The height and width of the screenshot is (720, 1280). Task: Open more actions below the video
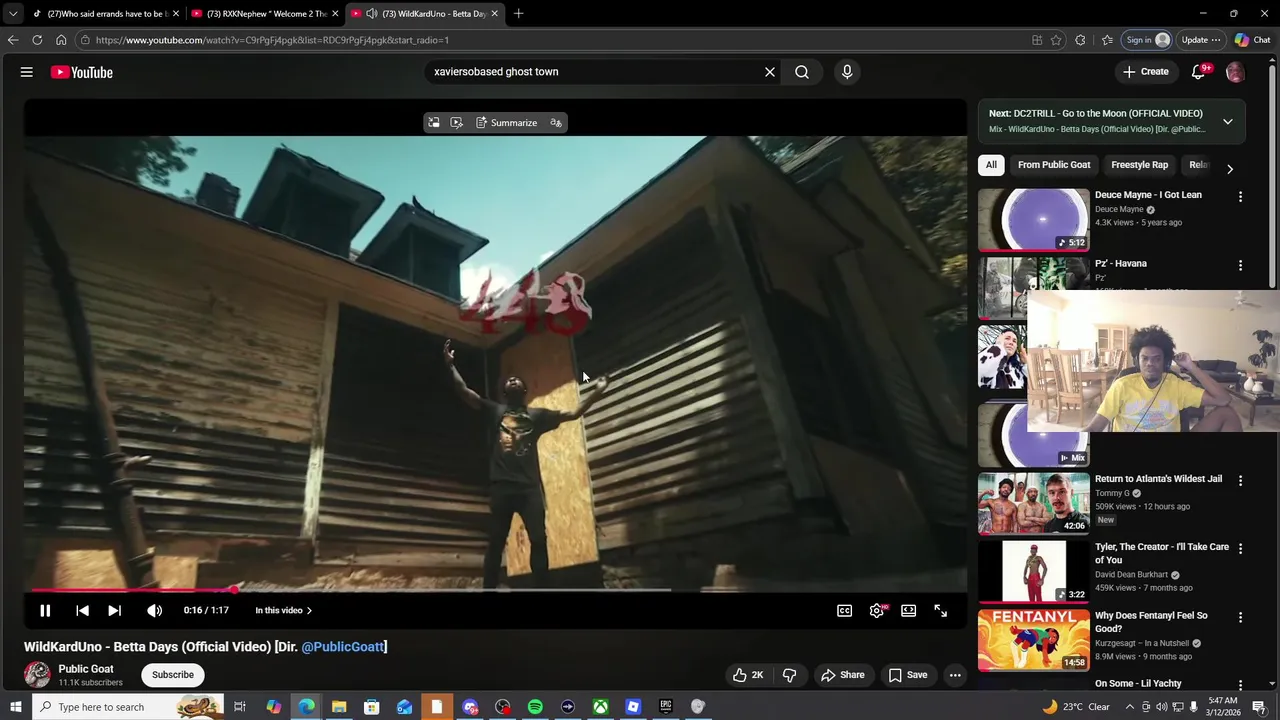tap(955, 675)
